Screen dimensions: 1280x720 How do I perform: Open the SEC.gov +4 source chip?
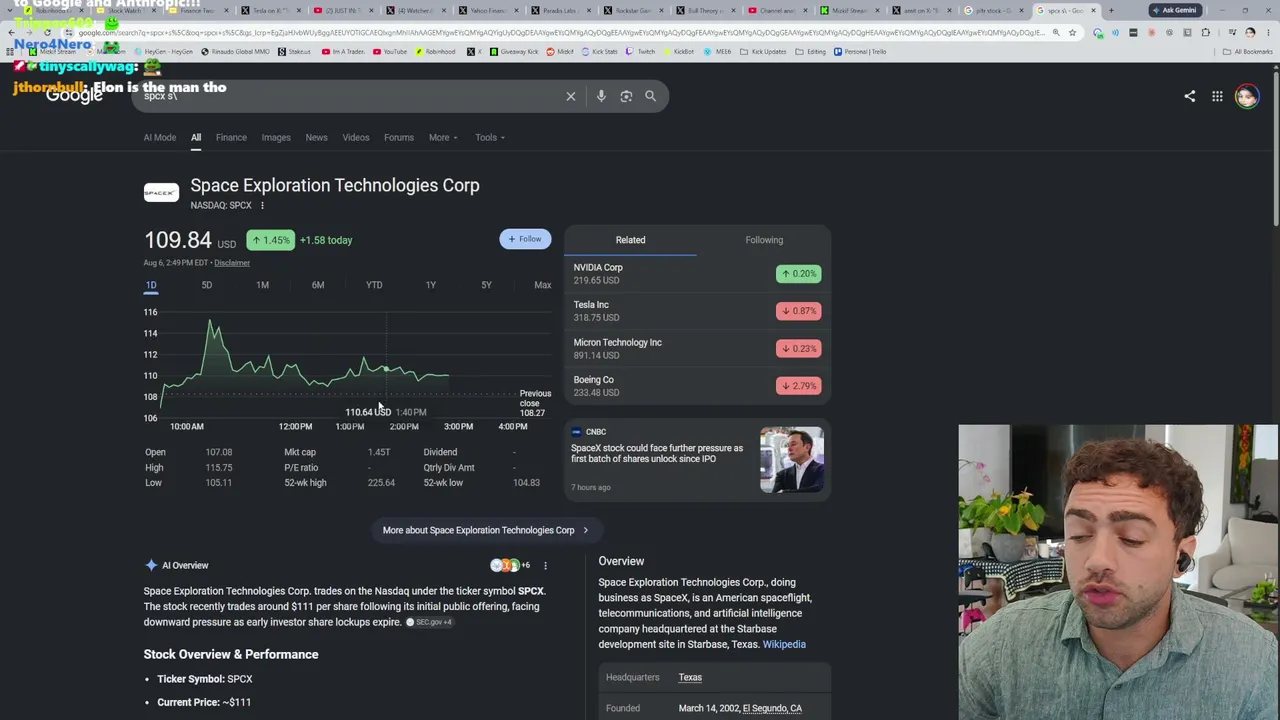[430, 622]
